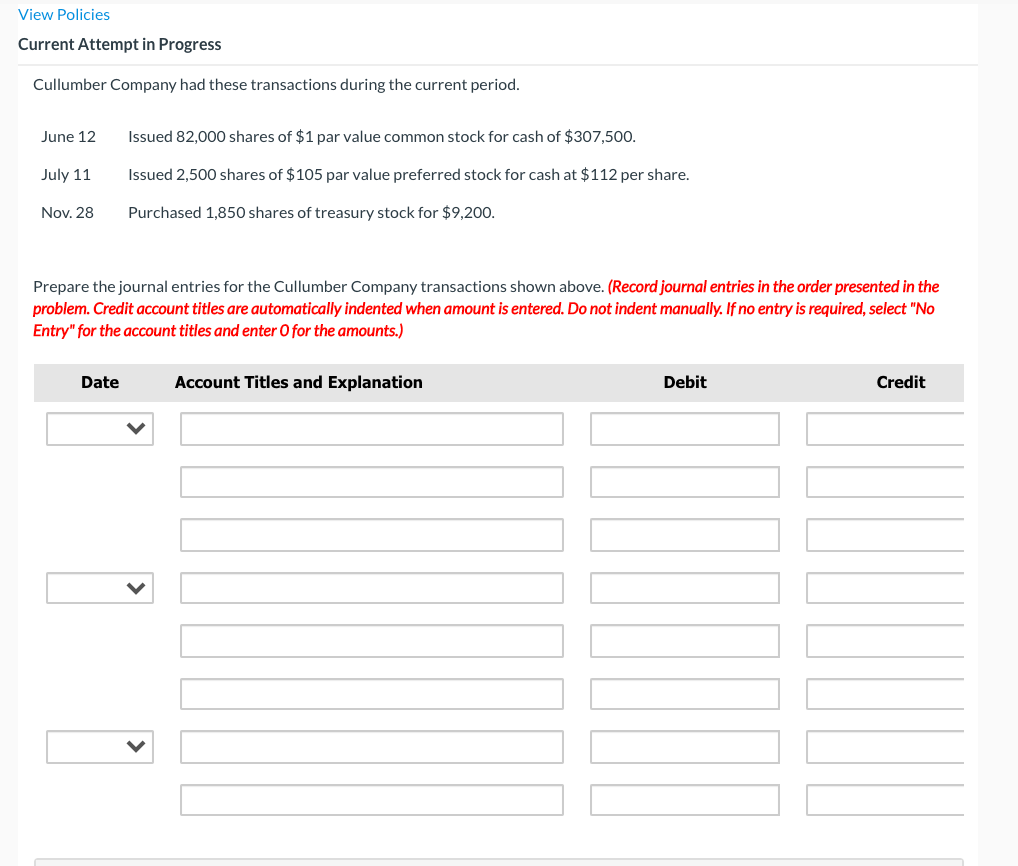Open the second journal entry date dropdown

click(x=99, y=587)
